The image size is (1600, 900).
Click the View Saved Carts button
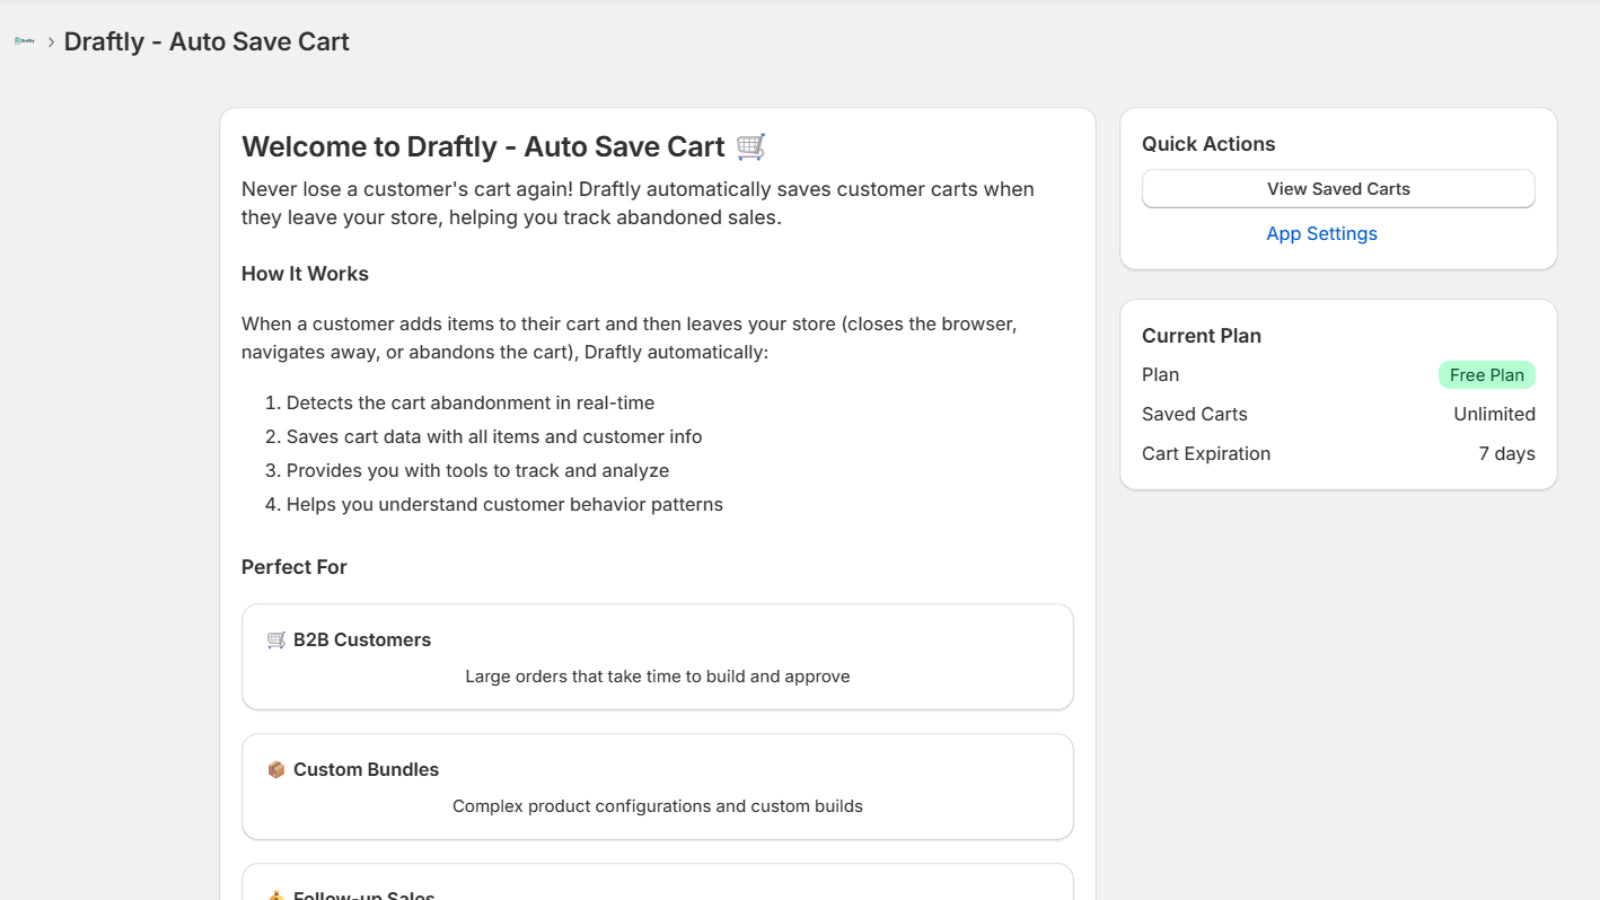[x=1337, y=188]
